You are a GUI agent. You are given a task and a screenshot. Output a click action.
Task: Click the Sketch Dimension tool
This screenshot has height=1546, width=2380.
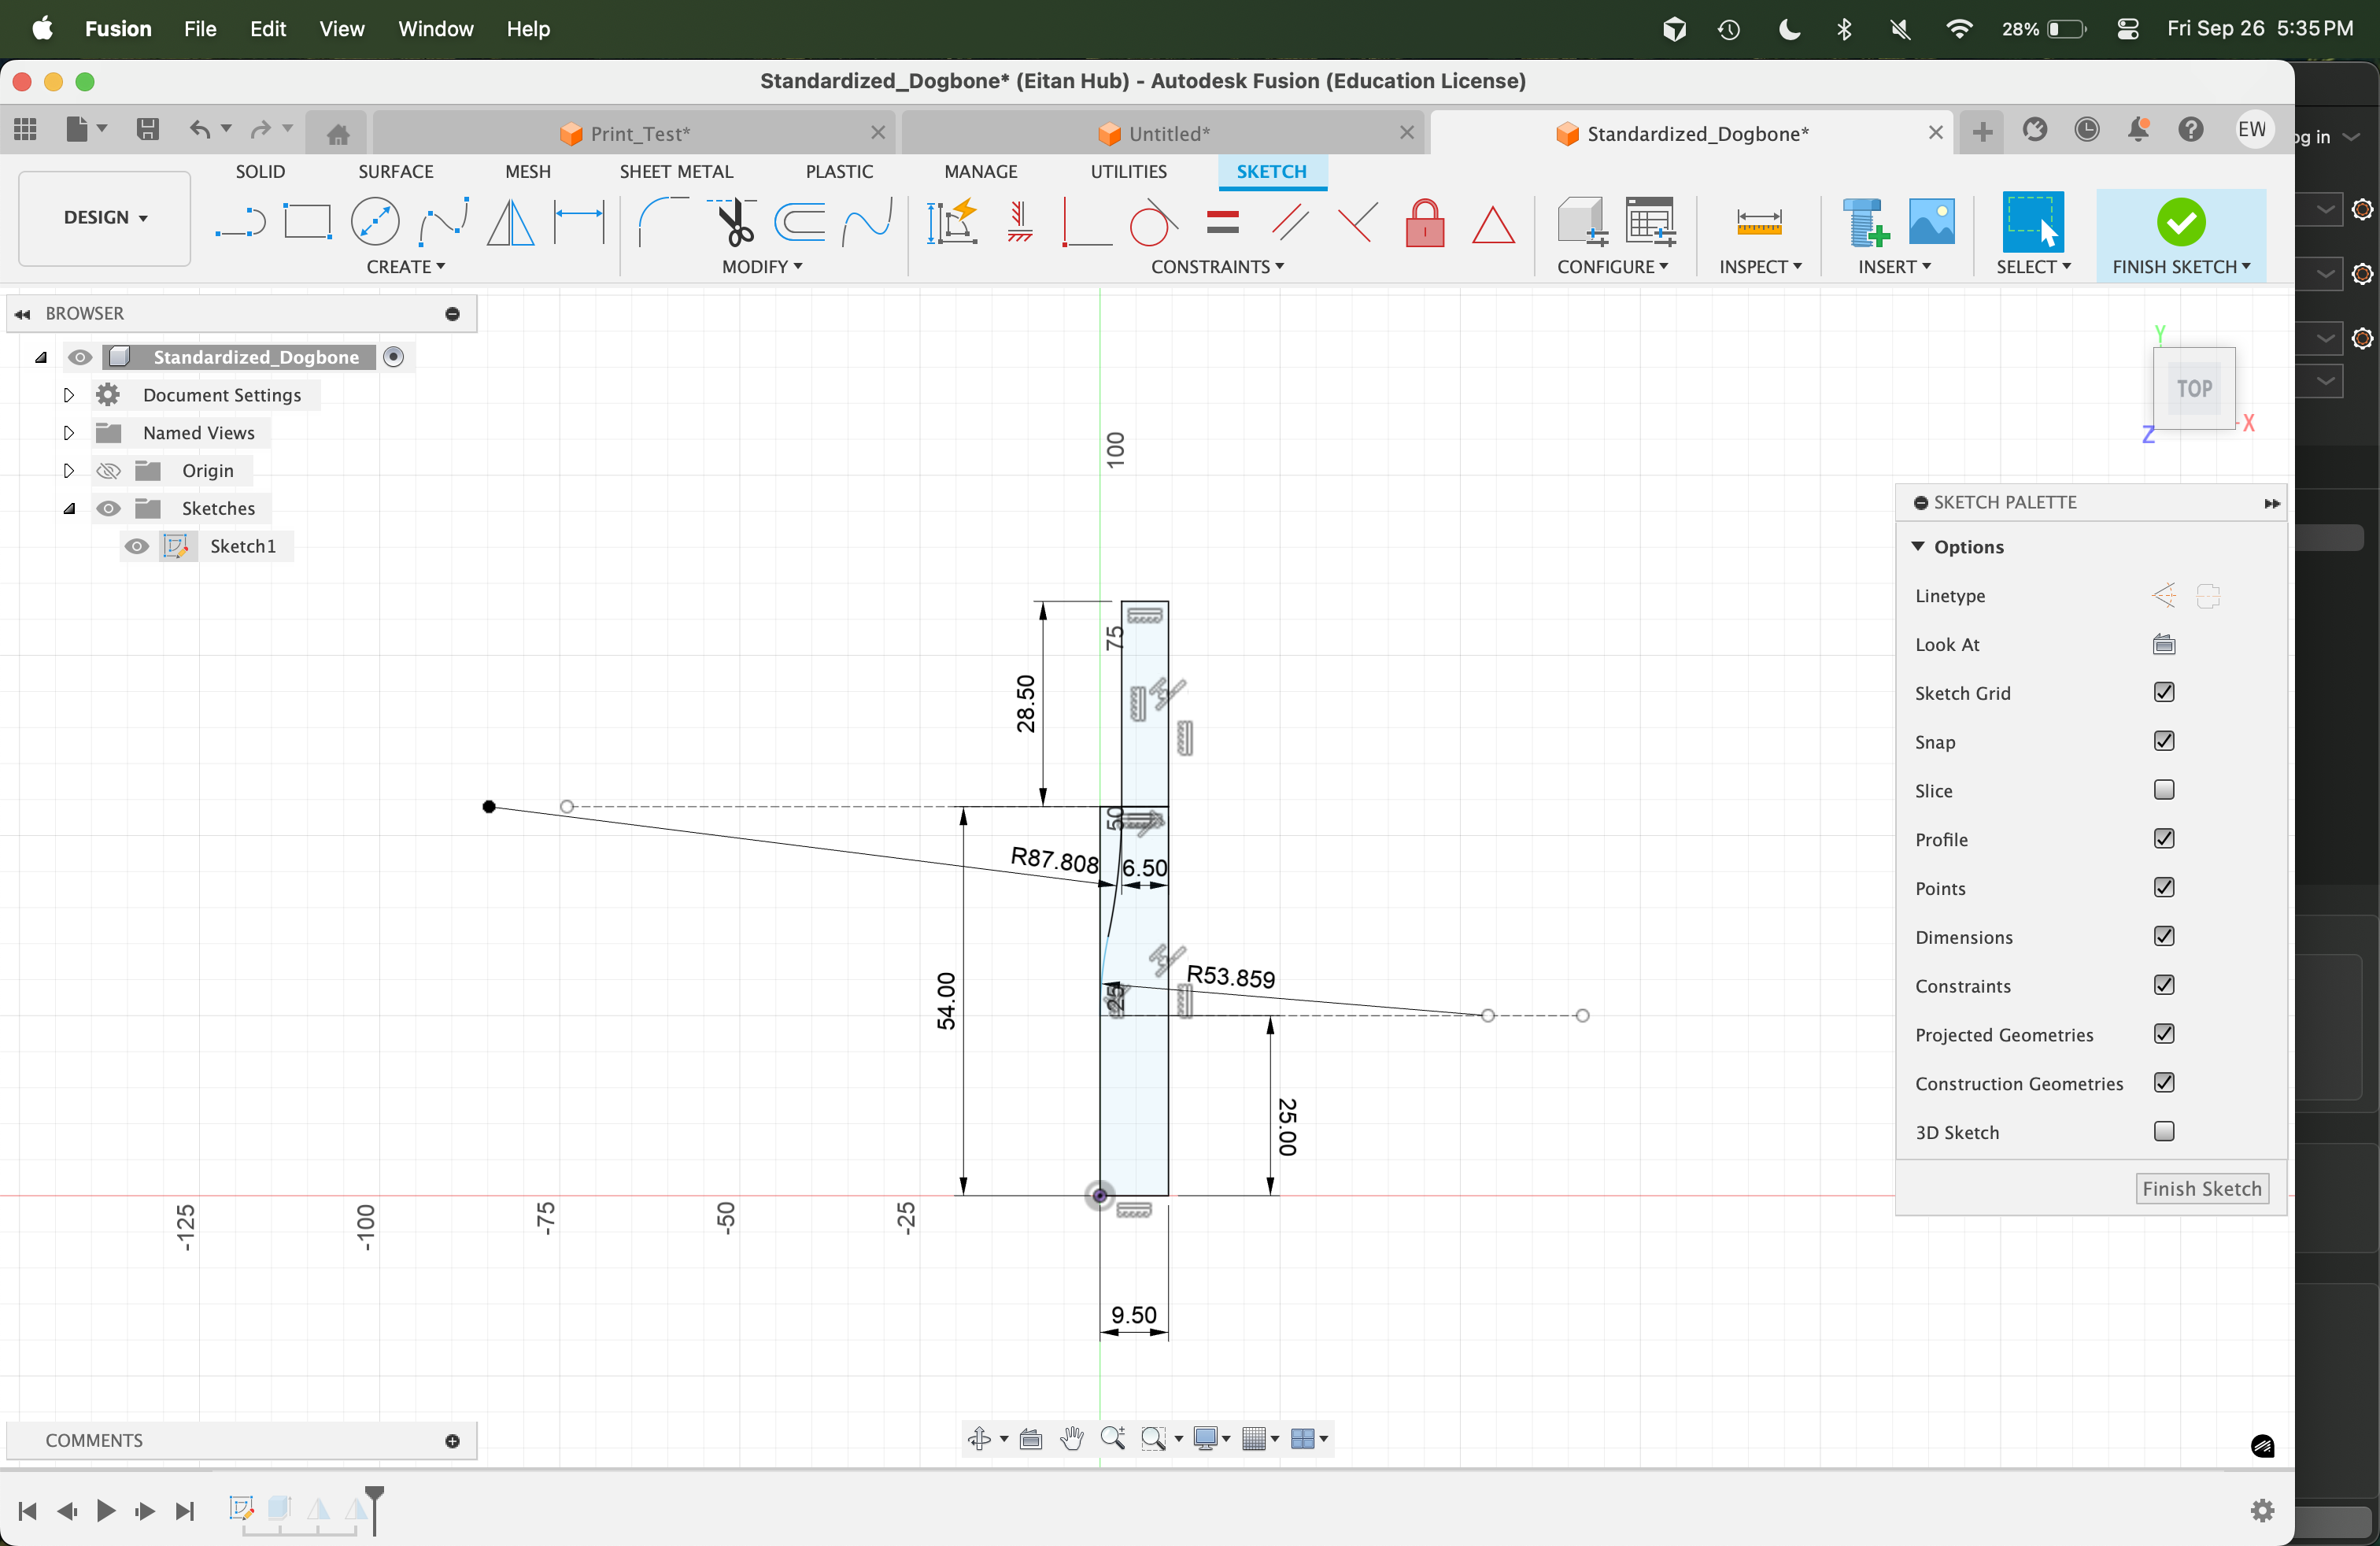(x=580, y=221)
